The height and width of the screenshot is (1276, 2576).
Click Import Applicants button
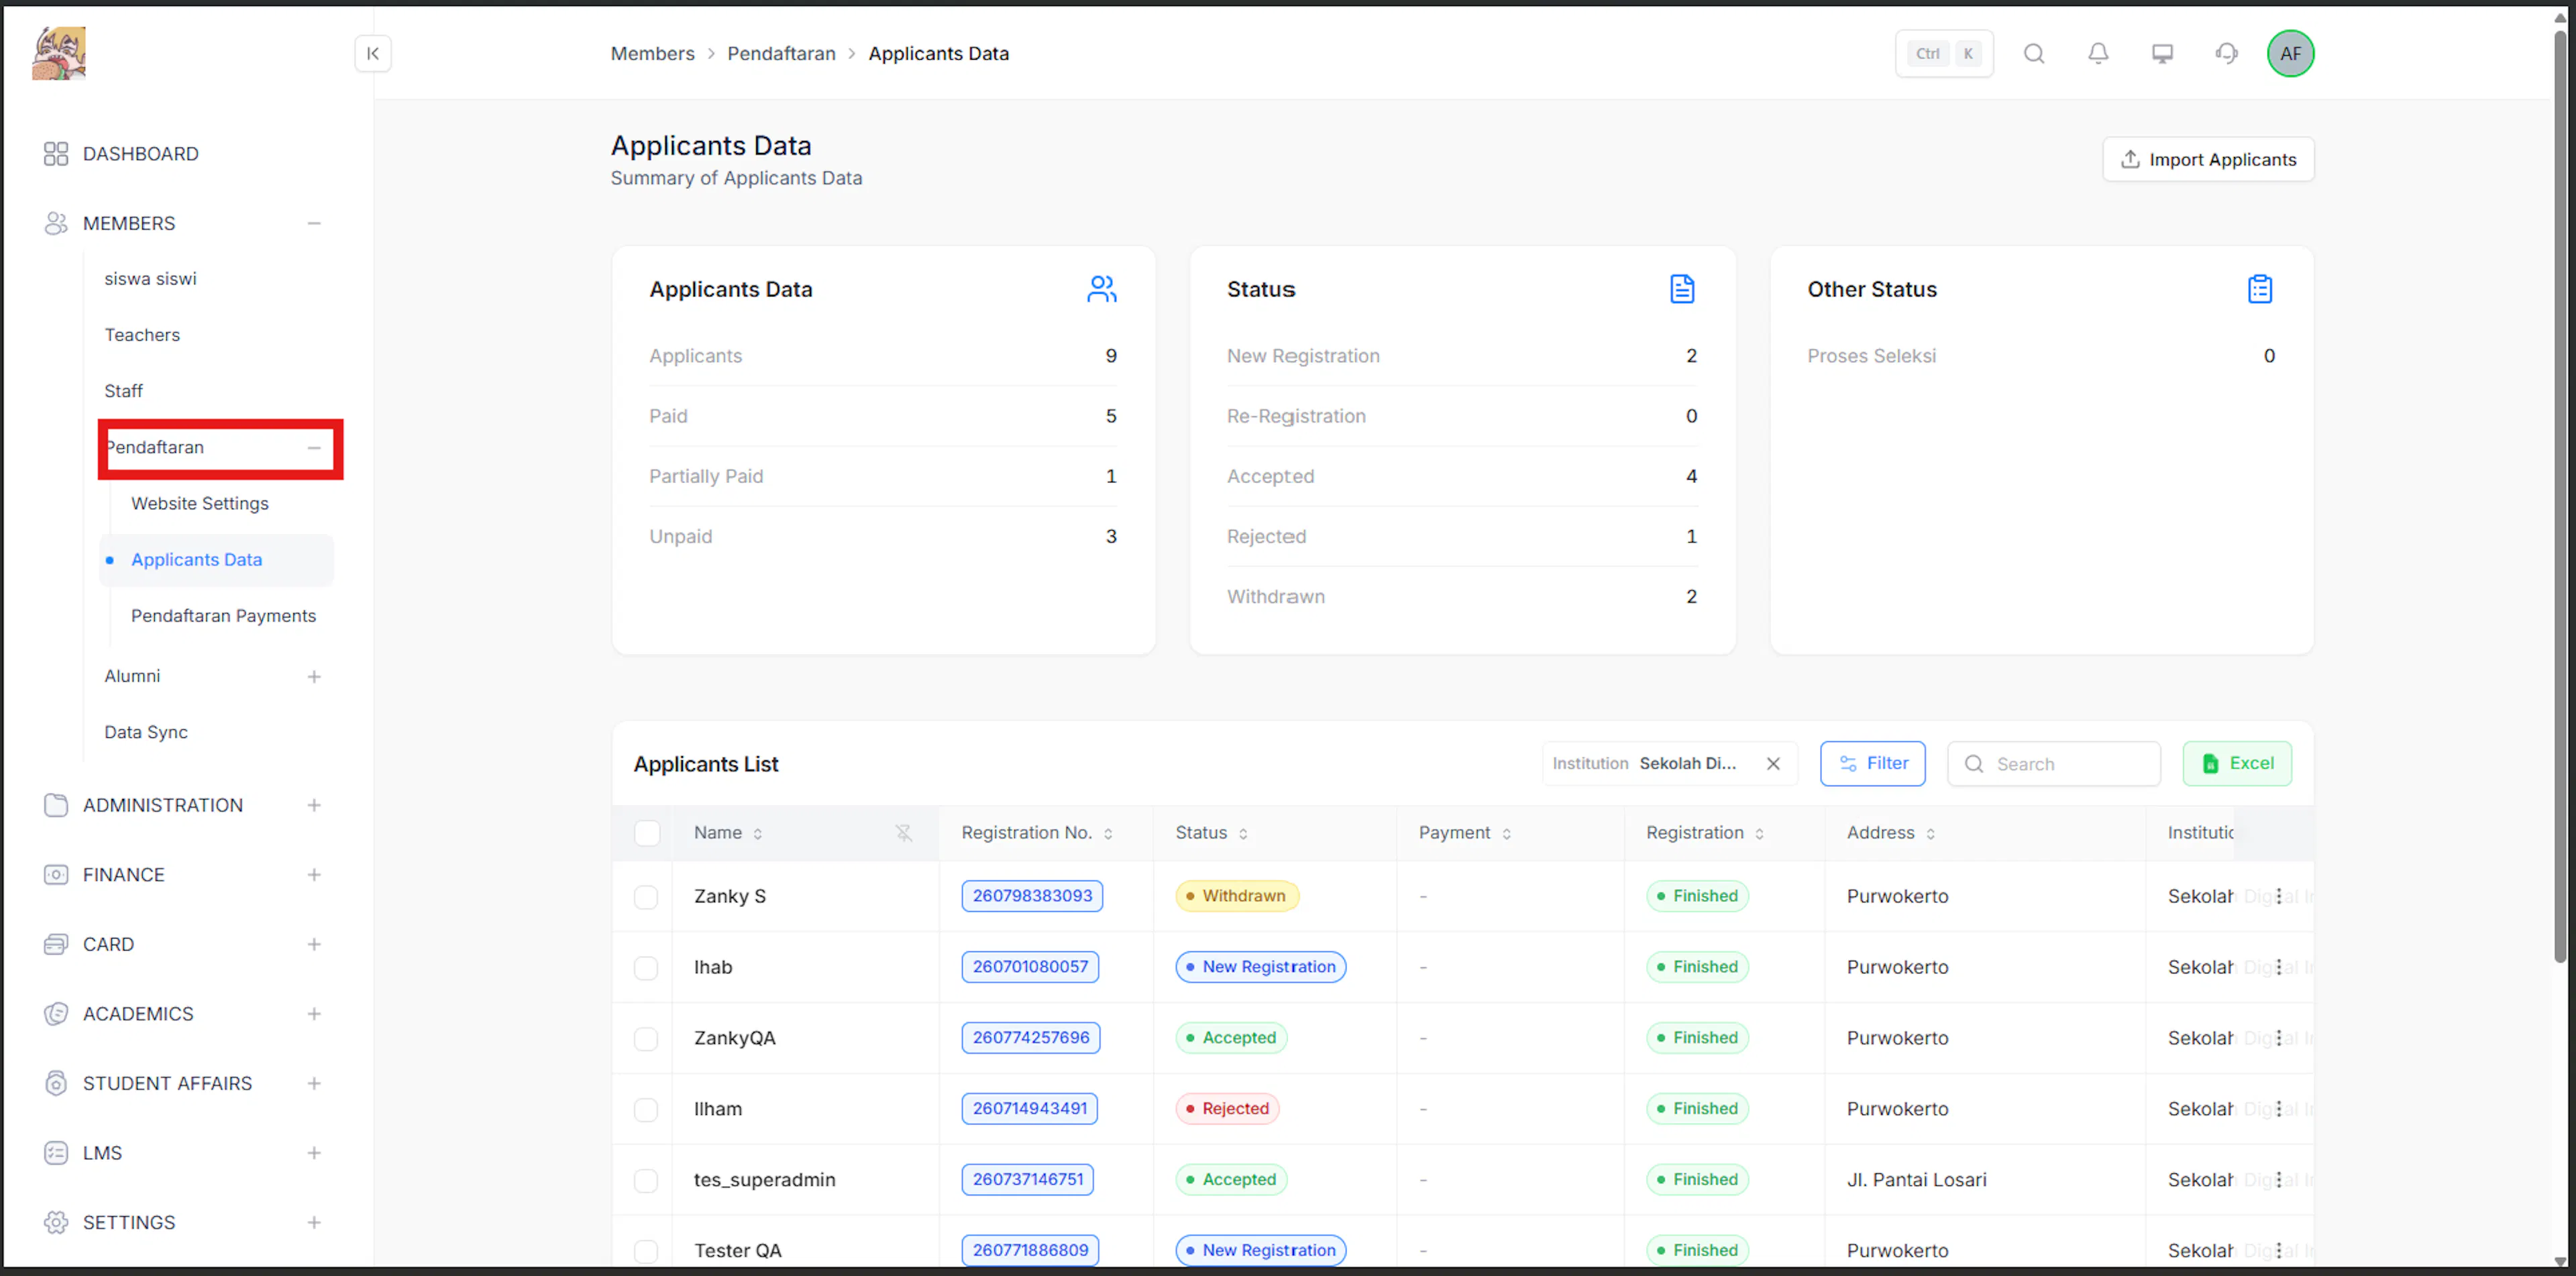[x=2208, y=160]
